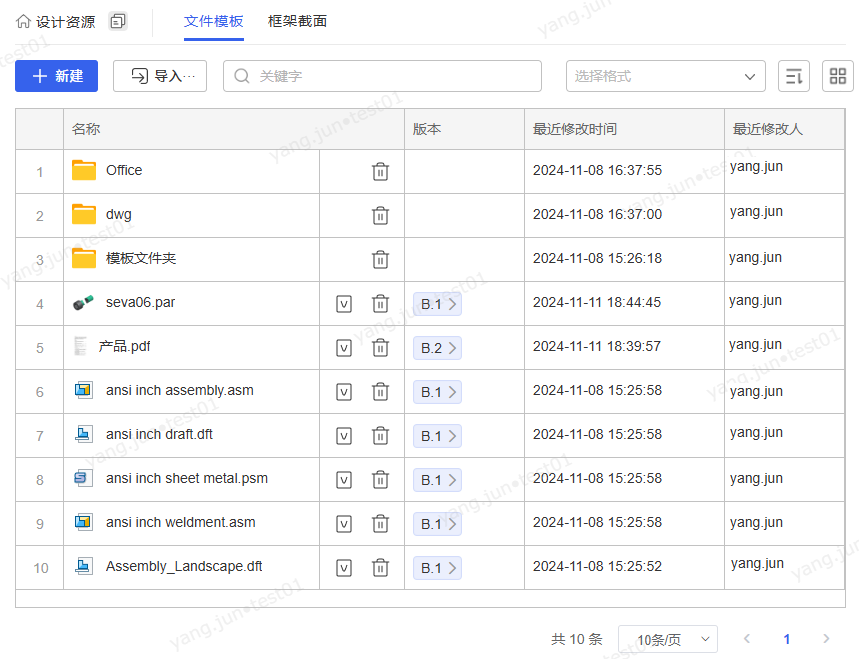The image size is (859, 659).
Task: Switch to the 框架截面 tab
Action: 297,21
